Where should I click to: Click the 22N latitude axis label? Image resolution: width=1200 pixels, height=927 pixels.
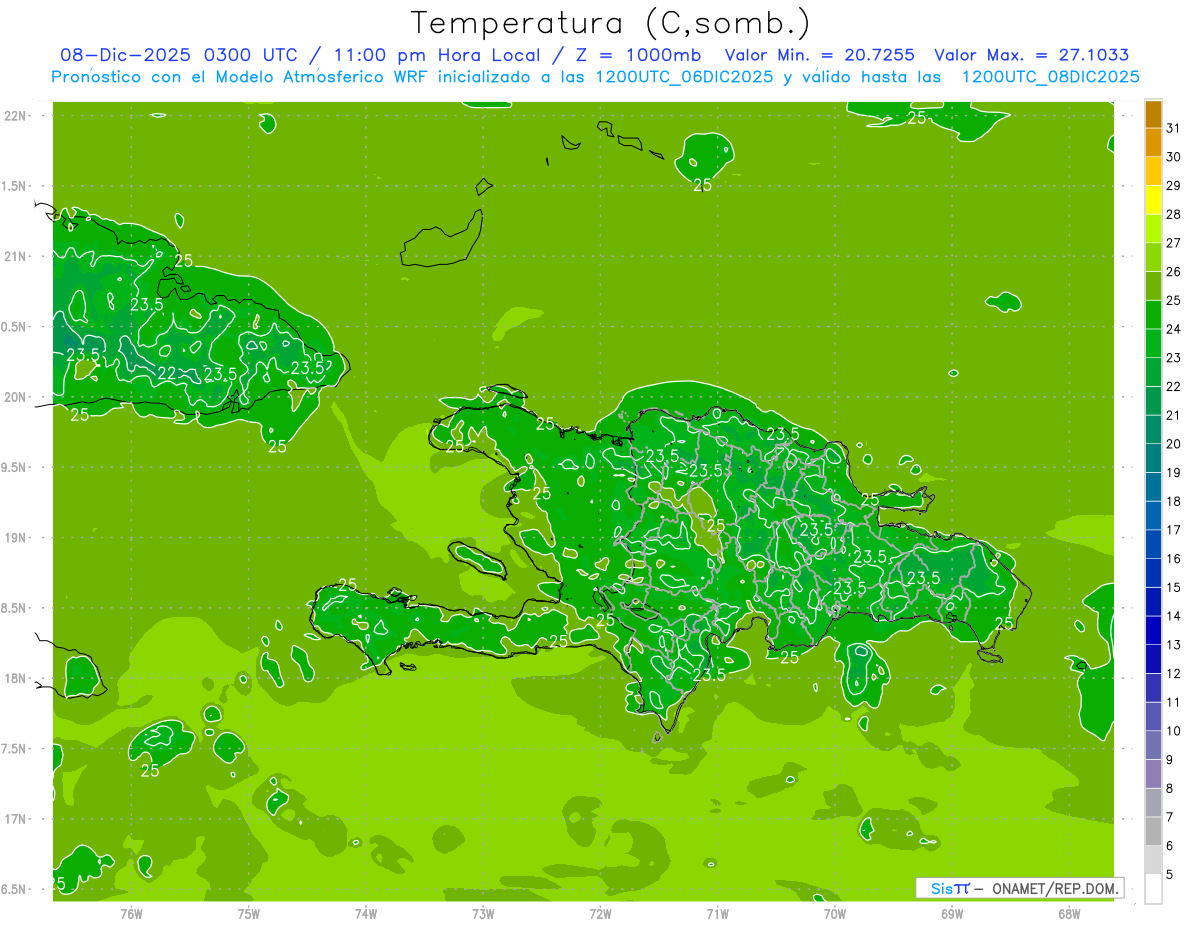(16, 116)
